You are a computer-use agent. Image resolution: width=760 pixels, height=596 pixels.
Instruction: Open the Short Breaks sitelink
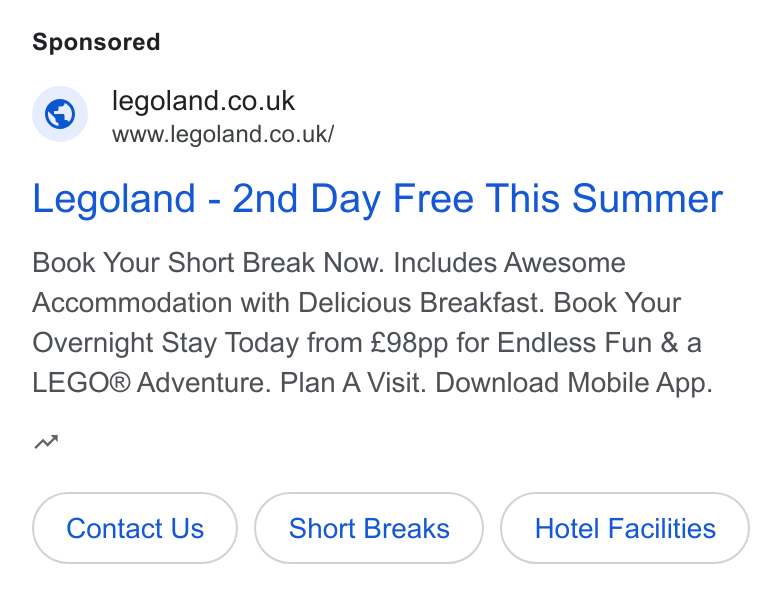pos(369,528)
